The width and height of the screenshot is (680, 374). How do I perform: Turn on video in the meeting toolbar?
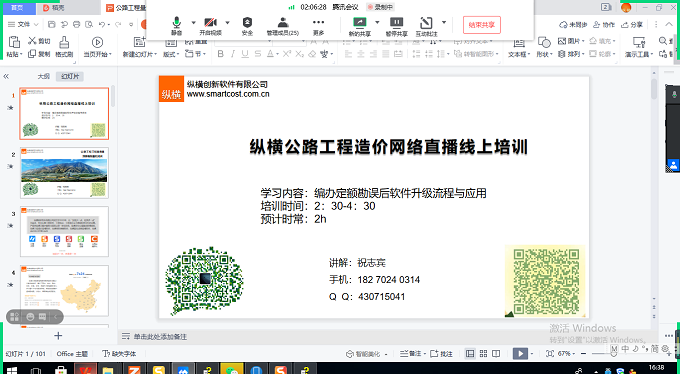[x=210, y=26]
